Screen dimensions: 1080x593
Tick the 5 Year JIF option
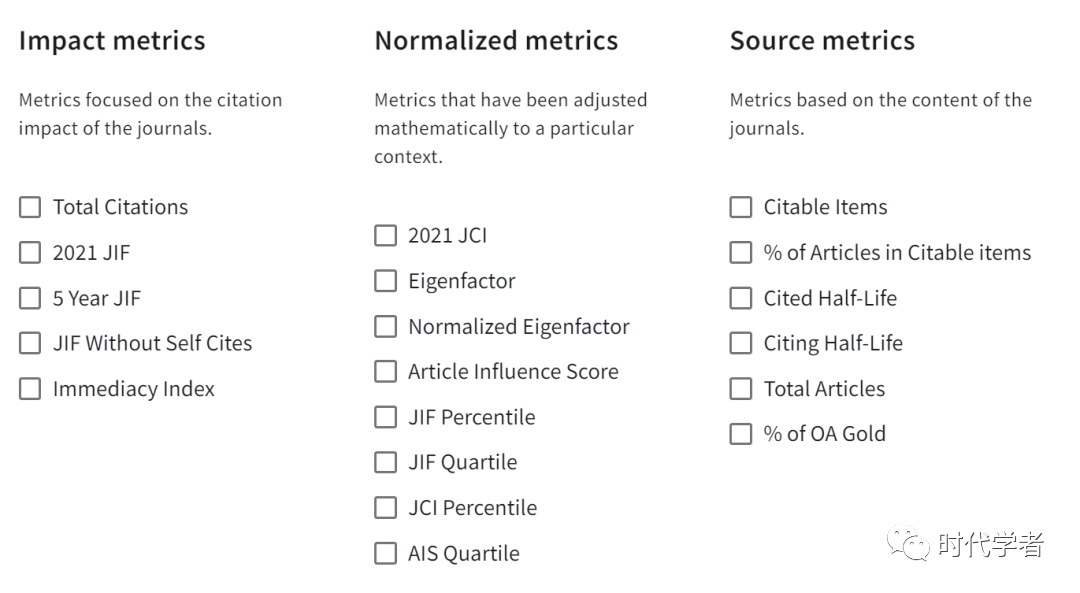tap(30, 298)
